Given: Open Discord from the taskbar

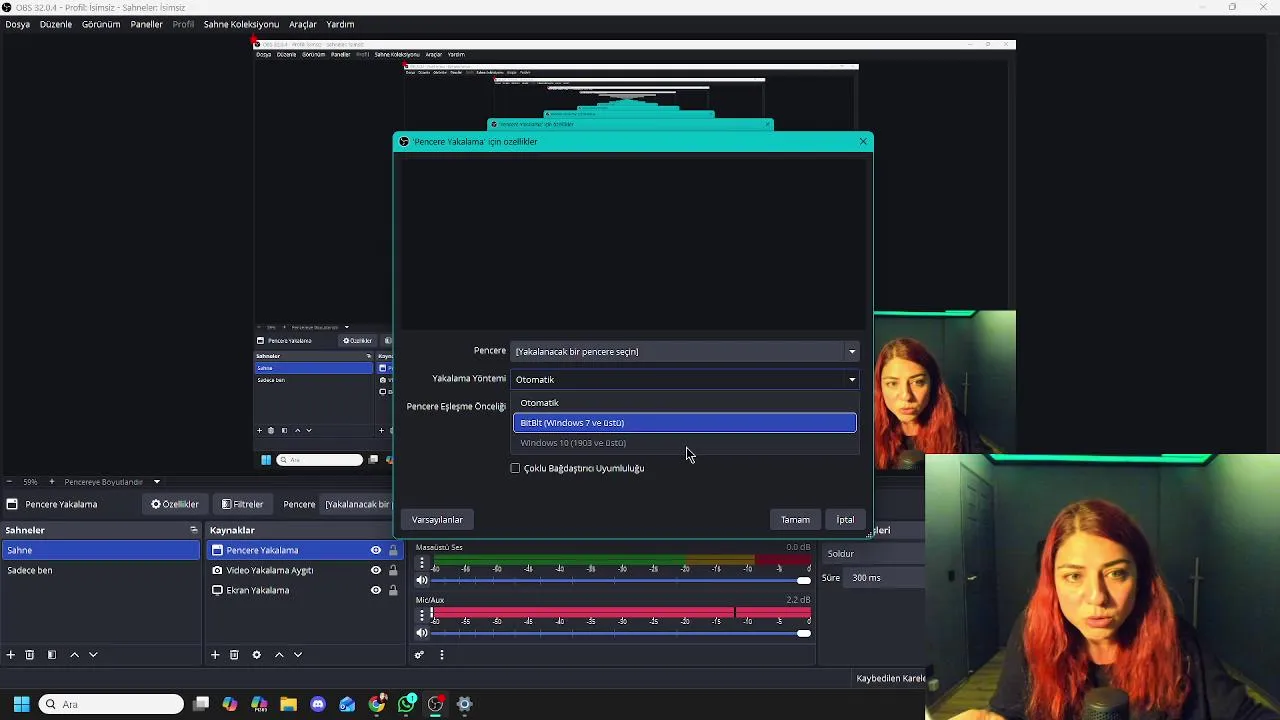Looking at the screenshot, I should [318, 704].
